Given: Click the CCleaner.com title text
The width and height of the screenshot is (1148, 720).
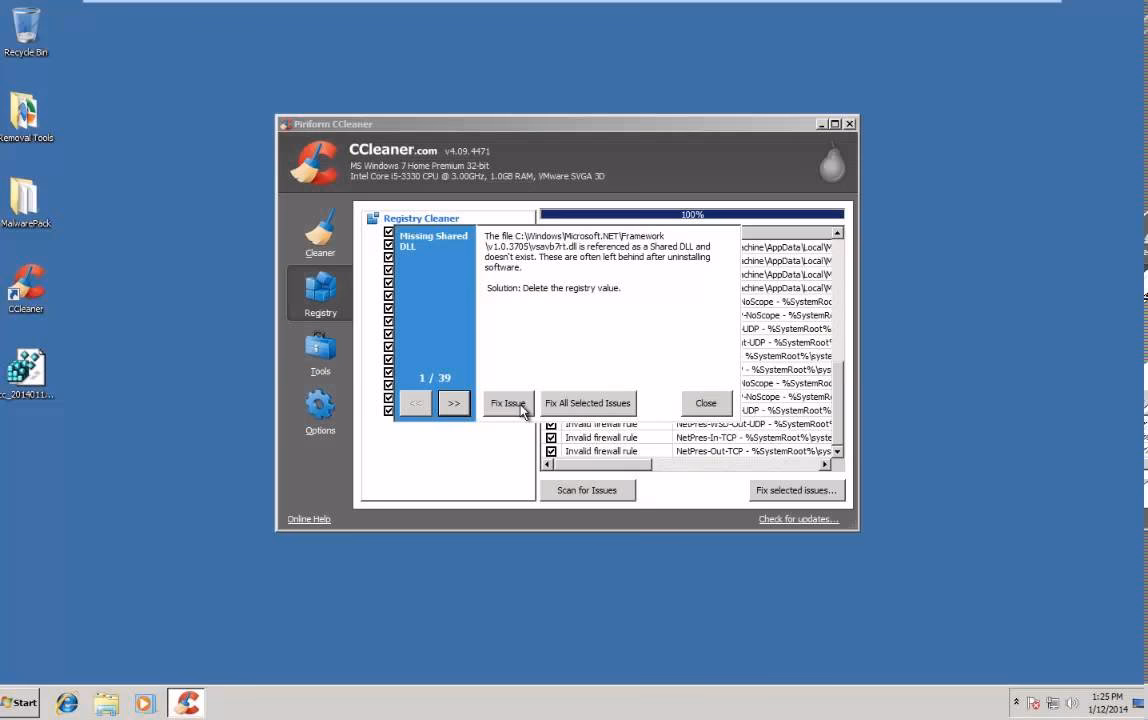Looking at the screenshot, I should 393,149.
